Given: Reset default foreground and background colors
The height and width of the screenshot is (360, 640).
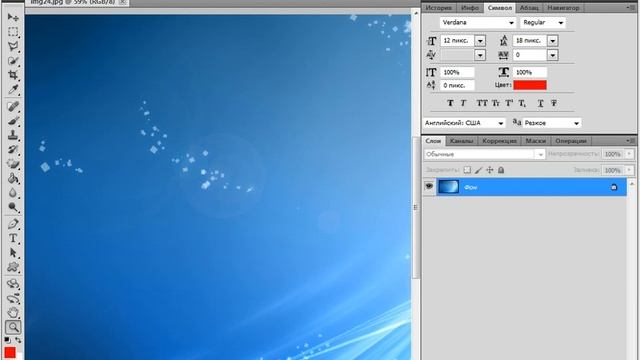Looking at the screenshot, I should tap(8, 340).
